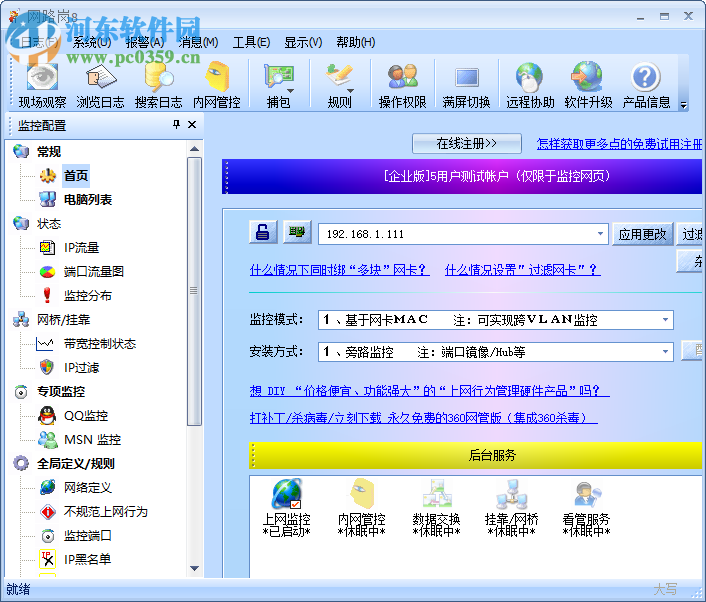Open the 监控模式 dropdown
This screenshot has height=602, width=706.
tap(665, 320)
